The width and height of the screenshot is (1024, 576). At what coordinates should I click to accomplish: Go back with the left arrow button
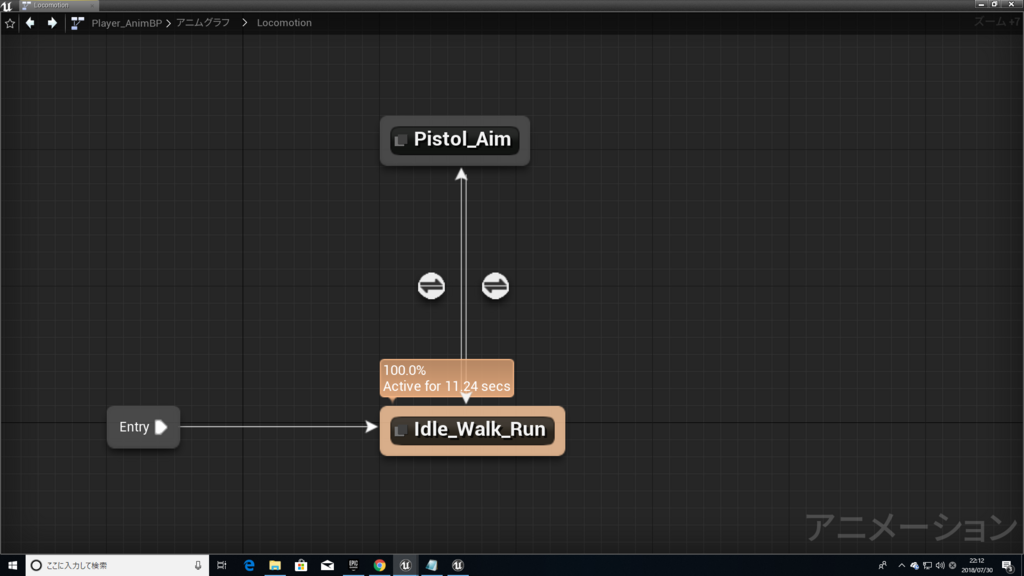tap(30, 23)
